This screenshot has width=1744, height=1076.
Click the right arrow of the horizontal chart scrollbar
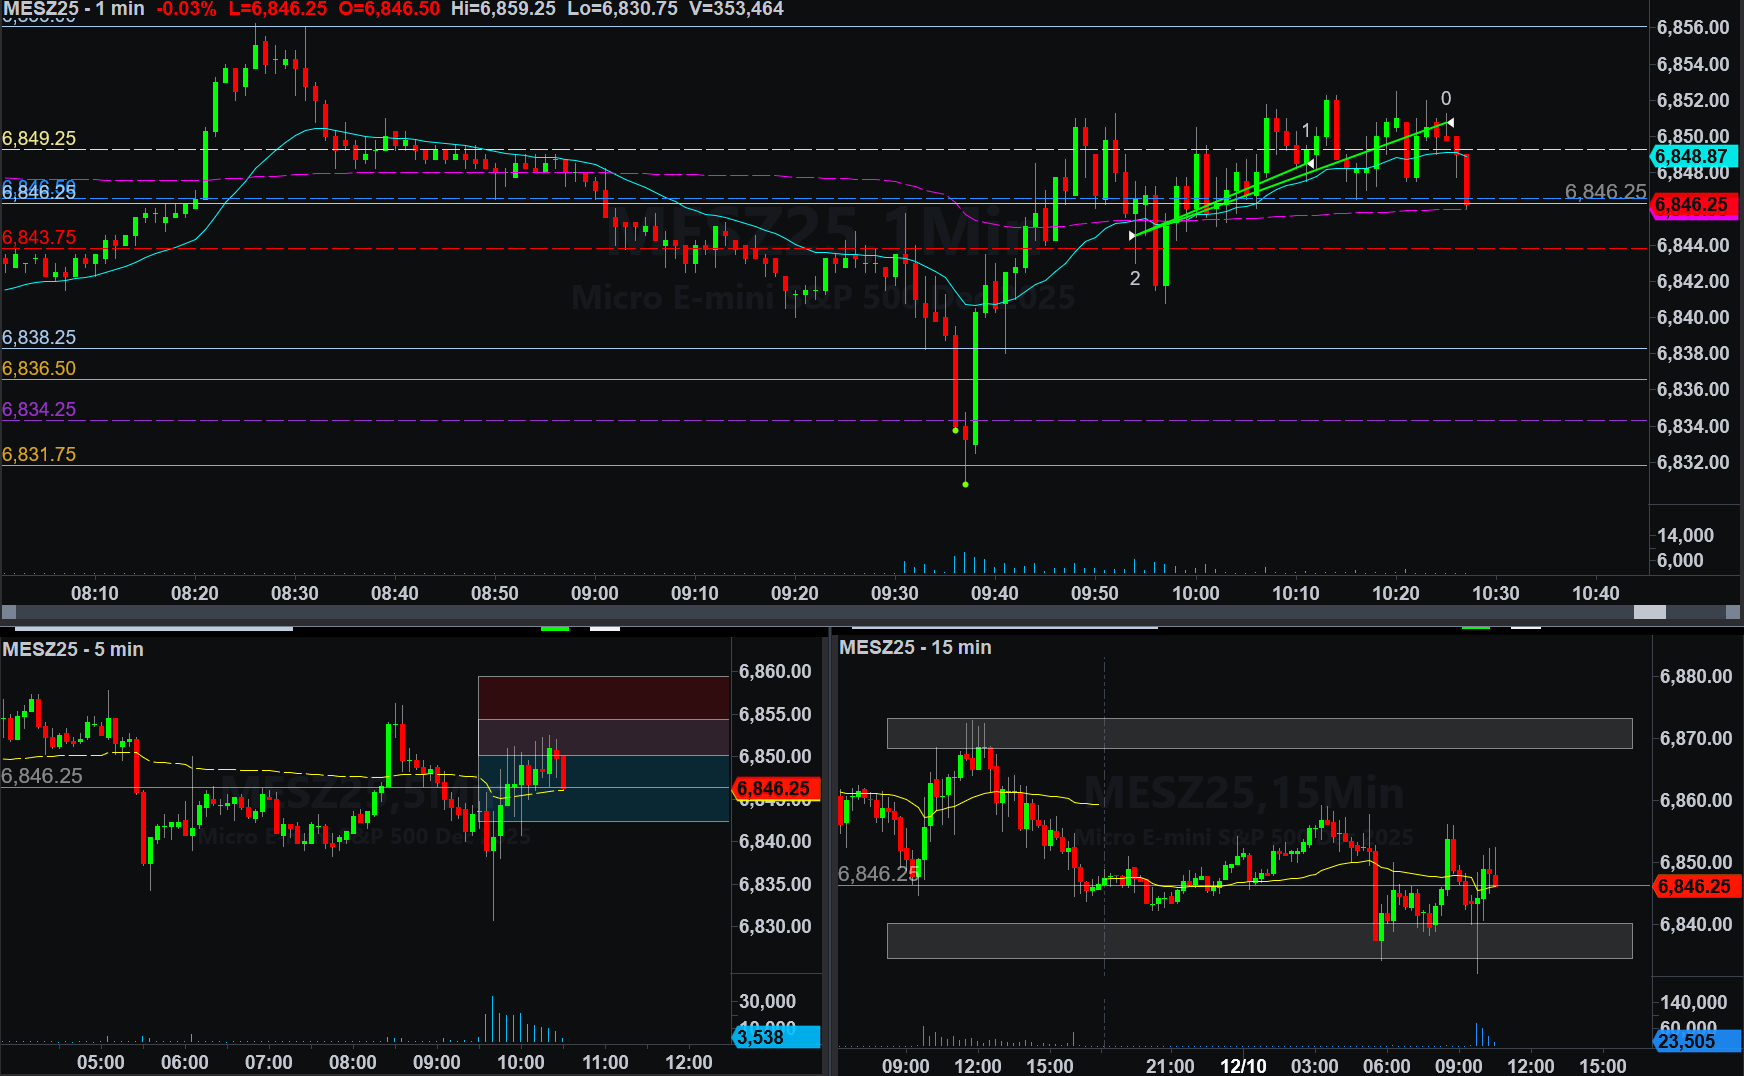[1733, 612]
